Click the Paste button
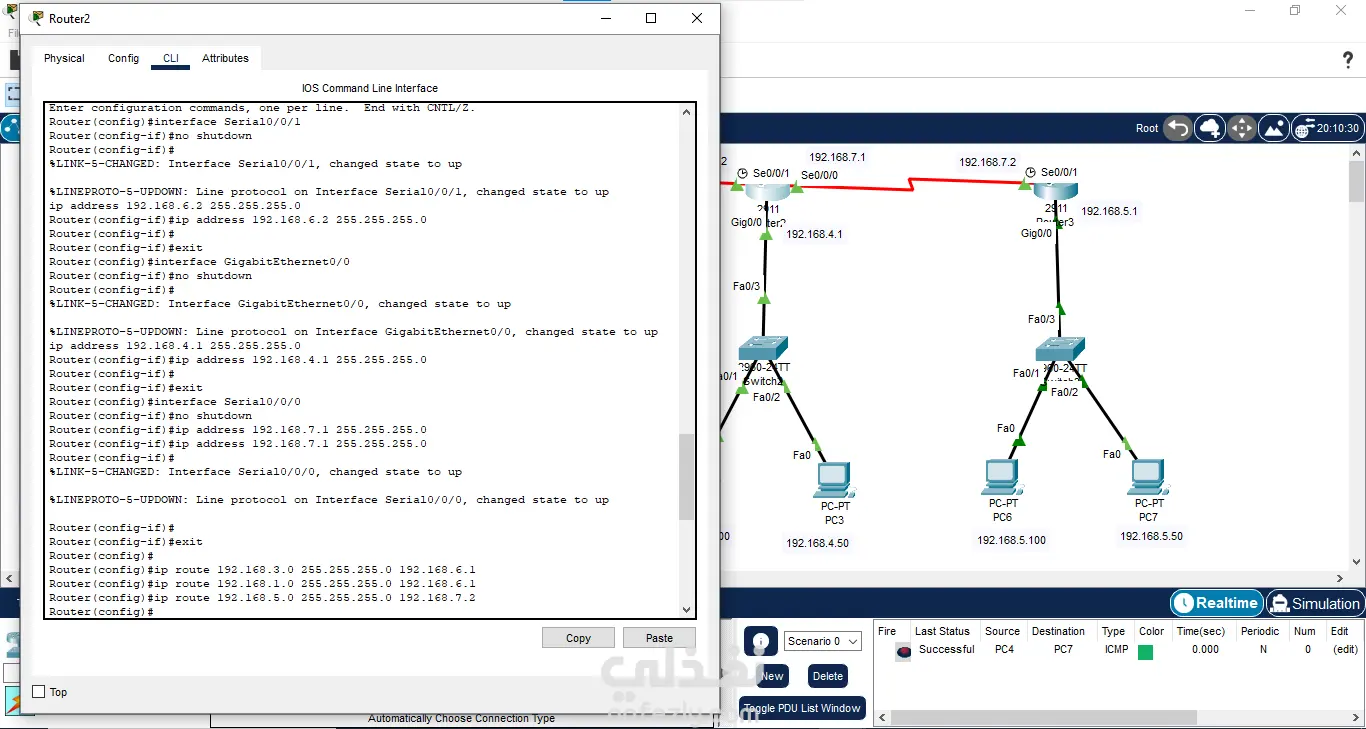The height and width of the screenshot is (729, 1366). (x=659, y=638)
